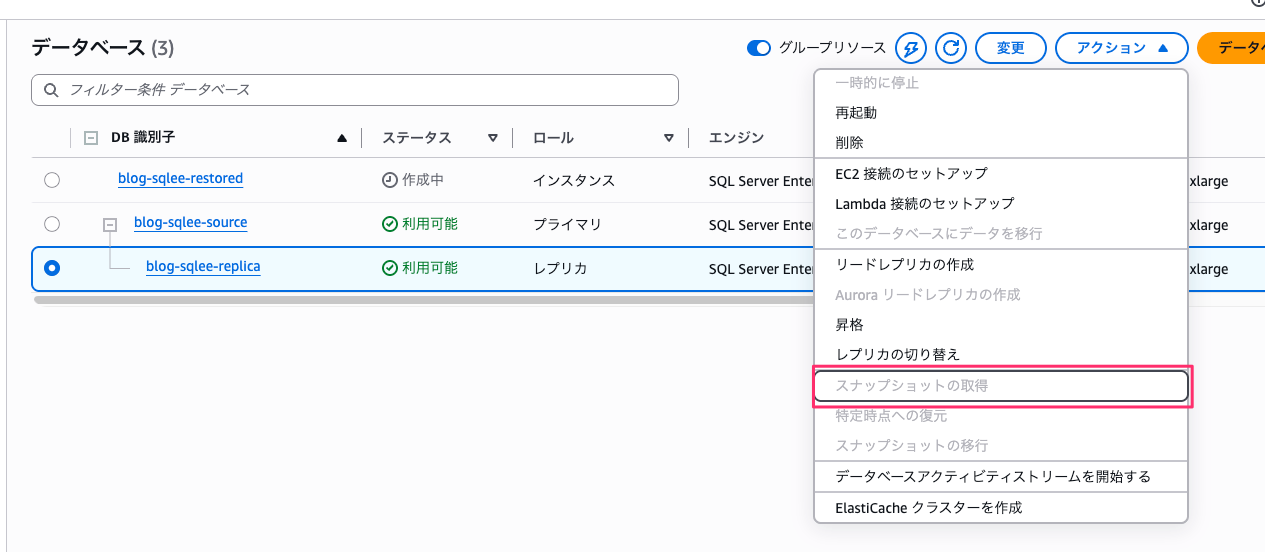
Task: Click the 変更 button
Action: click(1010, 48)
